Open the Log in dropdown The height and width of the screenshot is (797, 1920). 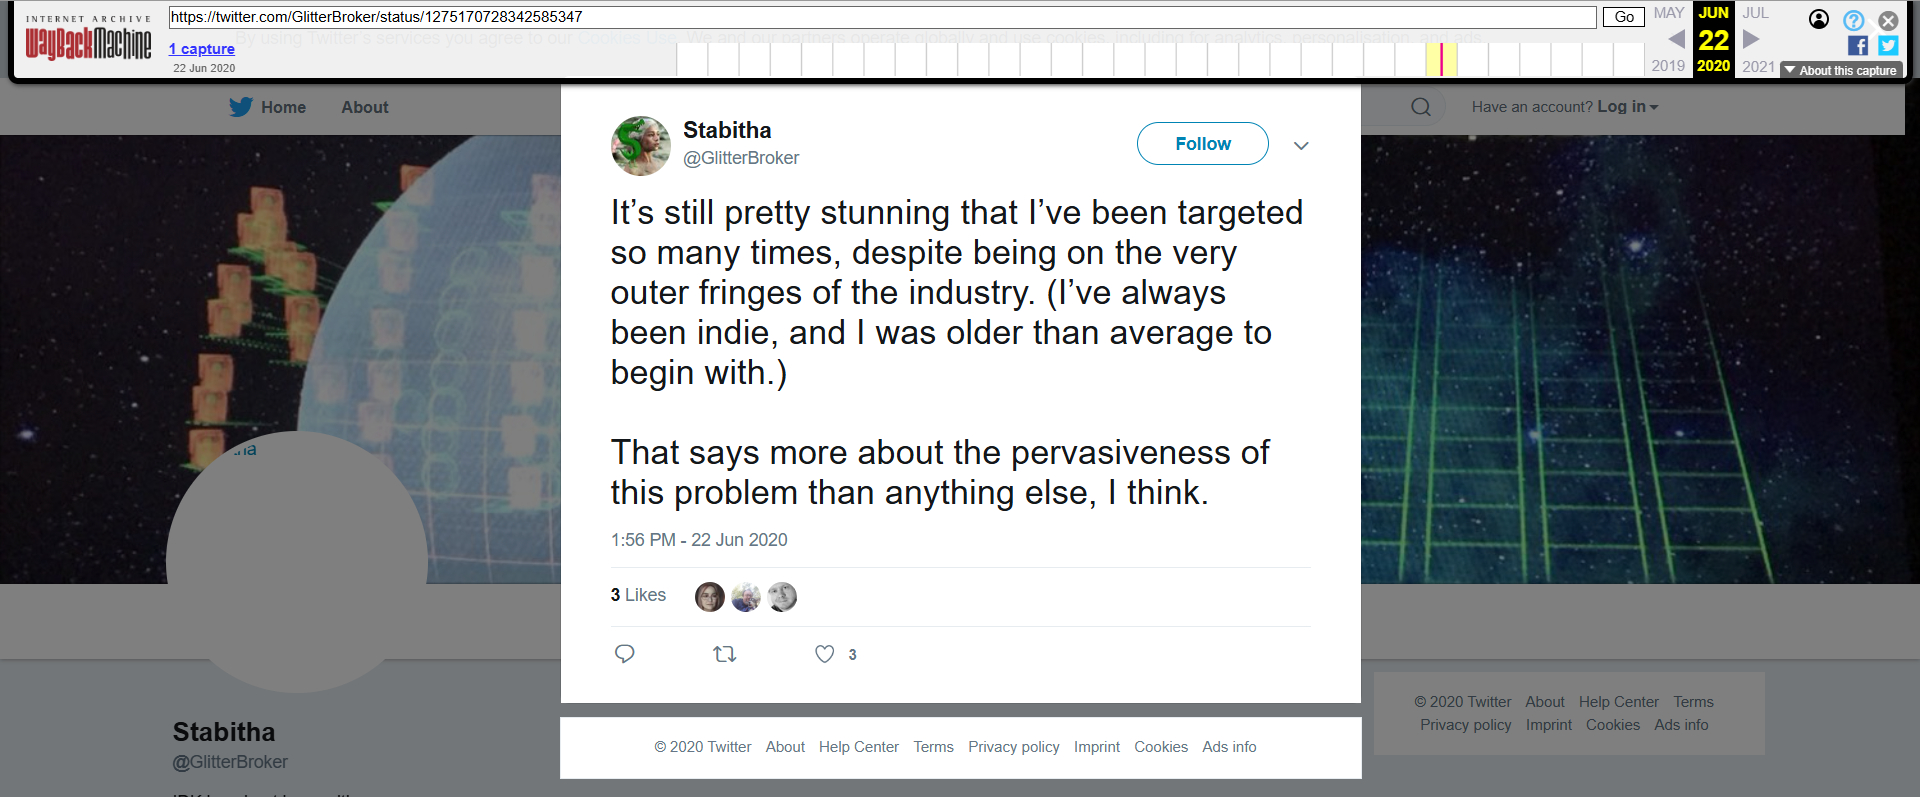click(x=1627, y=107)
